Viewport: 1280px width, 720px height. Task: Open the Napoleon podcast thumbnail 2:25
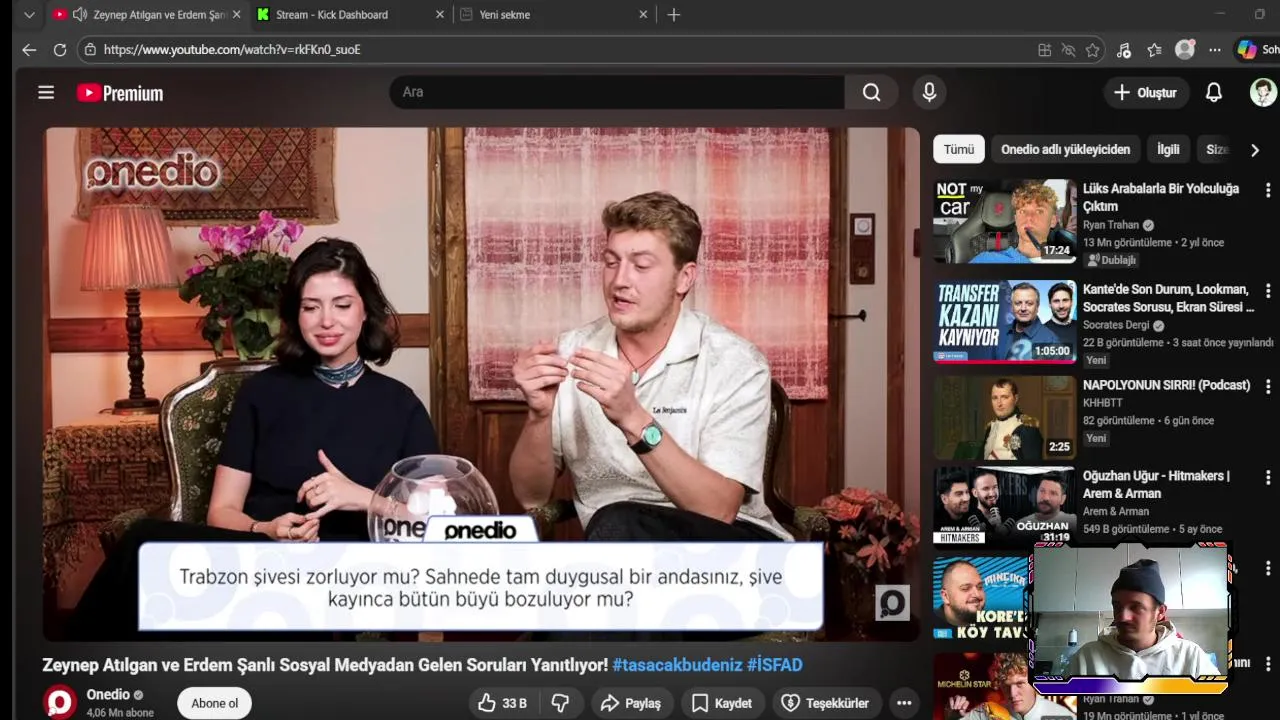click(1004, 417)
